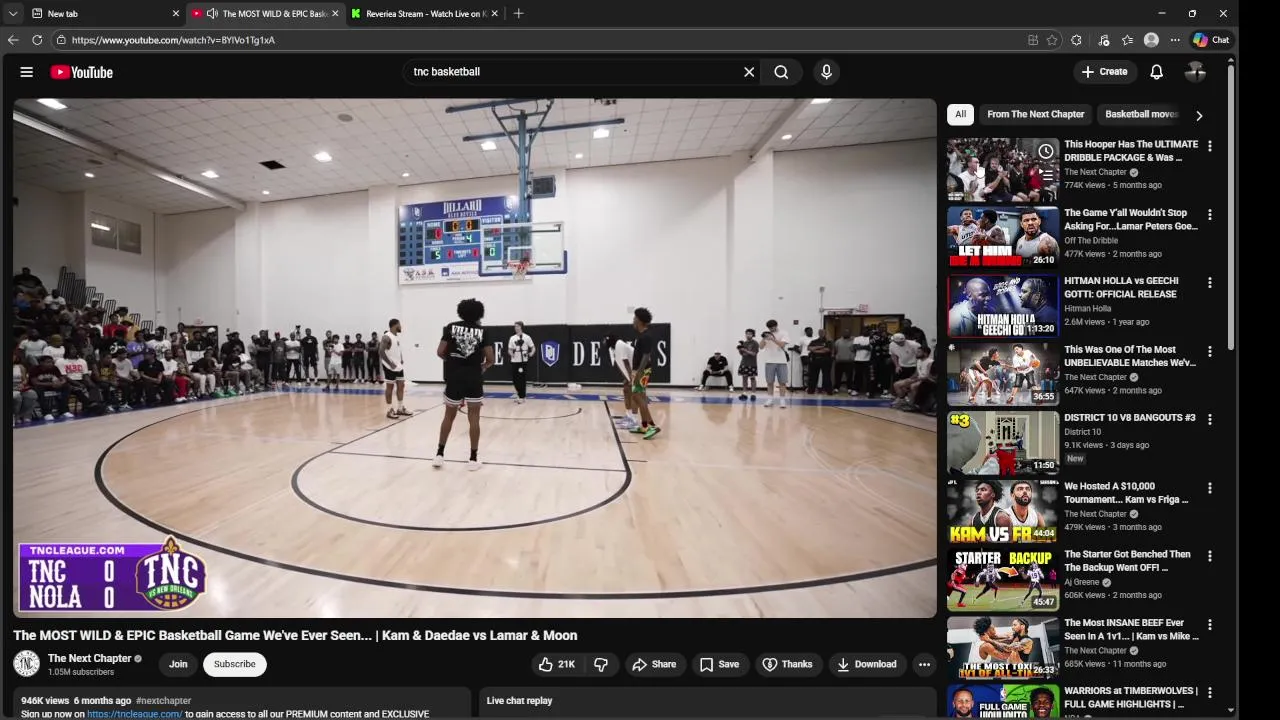Send Thanks to the creator
Viewport: 1280px width, 720px height.
point(787,664)
